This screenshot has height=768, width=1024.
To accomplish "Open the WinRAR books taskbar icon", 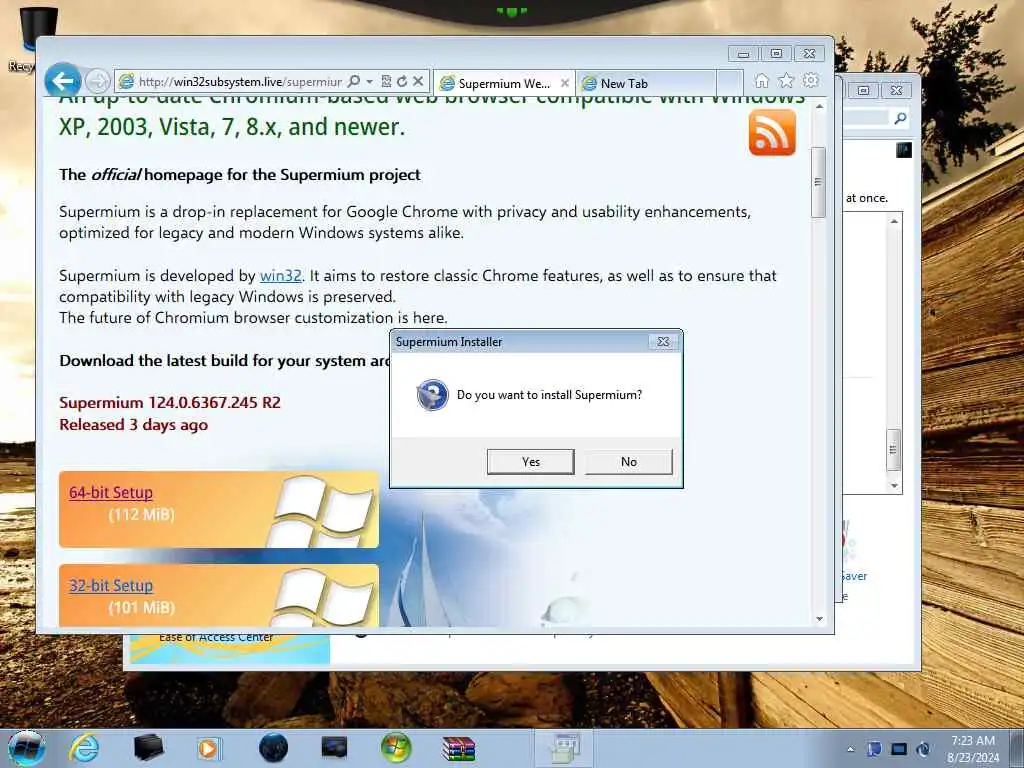I will coord(458,748).
